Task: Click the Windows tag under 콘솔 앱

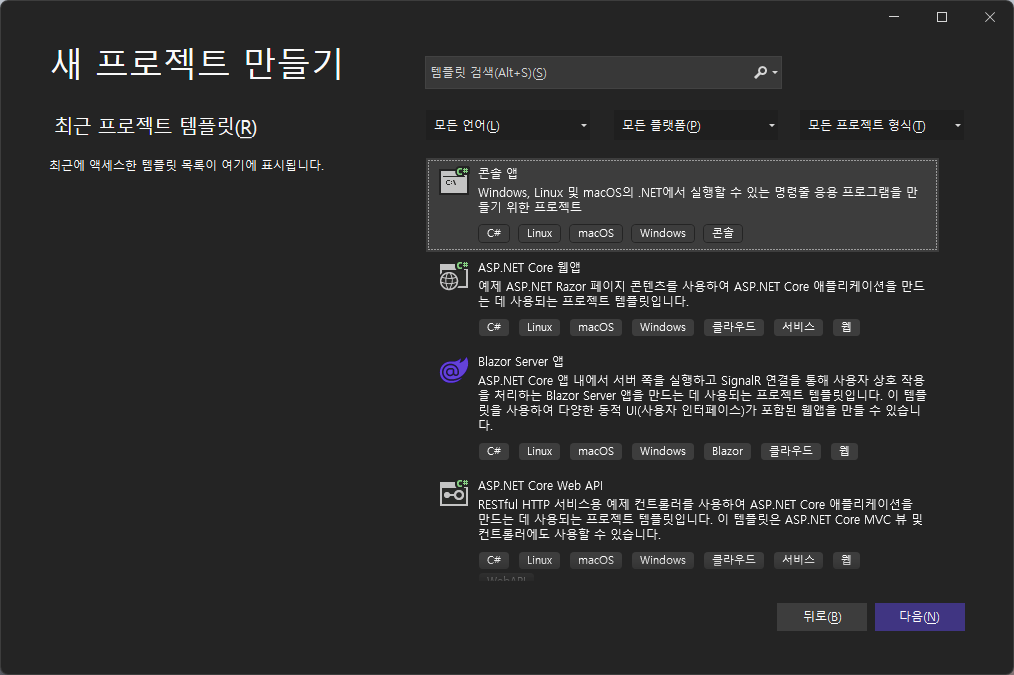Action: tap(663, 233)
